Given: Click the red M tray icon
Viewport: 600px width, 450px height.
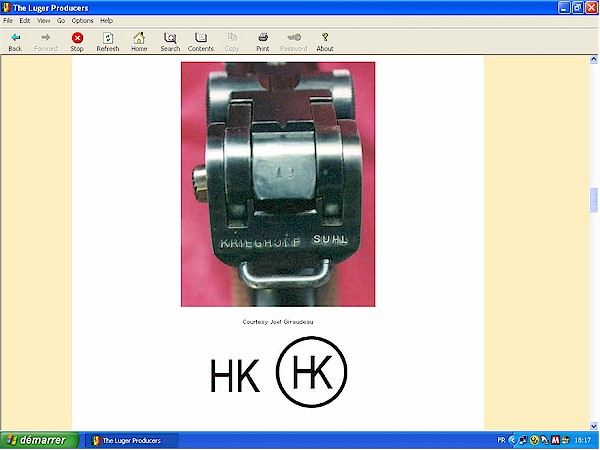Looking at the screenshot, I should (555, 440).
